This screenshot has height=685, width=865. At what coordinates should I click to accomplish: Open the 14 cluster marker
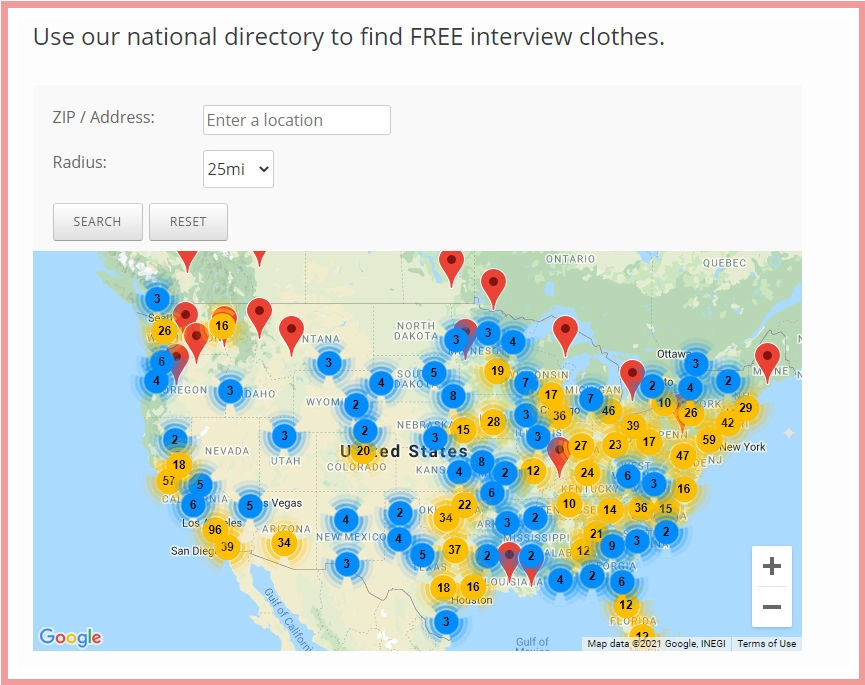click(x=610, y=510)
